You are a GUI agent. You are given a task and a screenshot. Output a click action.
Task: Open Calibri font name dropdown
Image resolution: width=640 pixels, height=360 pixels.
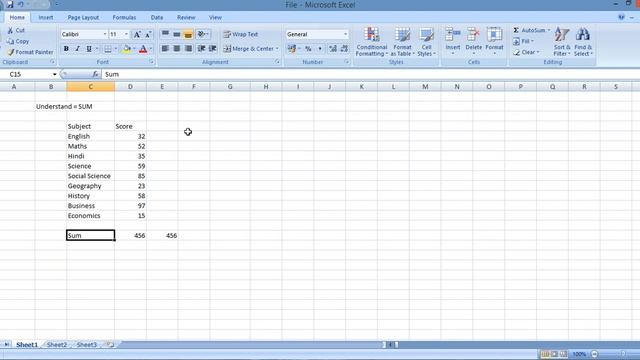105,34
